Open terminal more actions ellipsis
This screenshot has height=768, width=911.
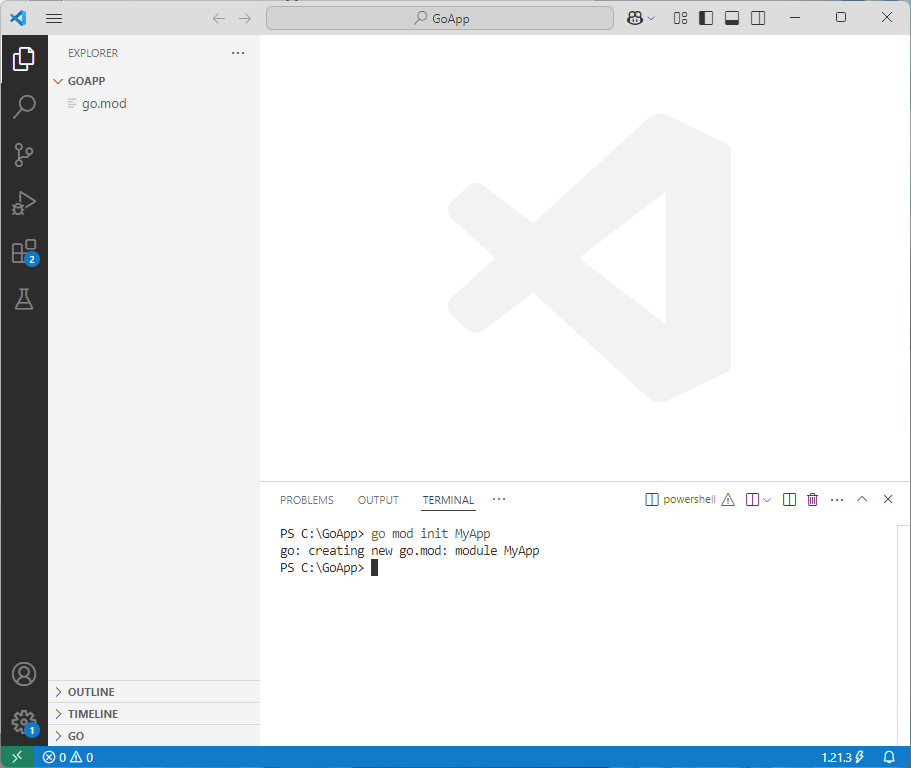[837, 500]
